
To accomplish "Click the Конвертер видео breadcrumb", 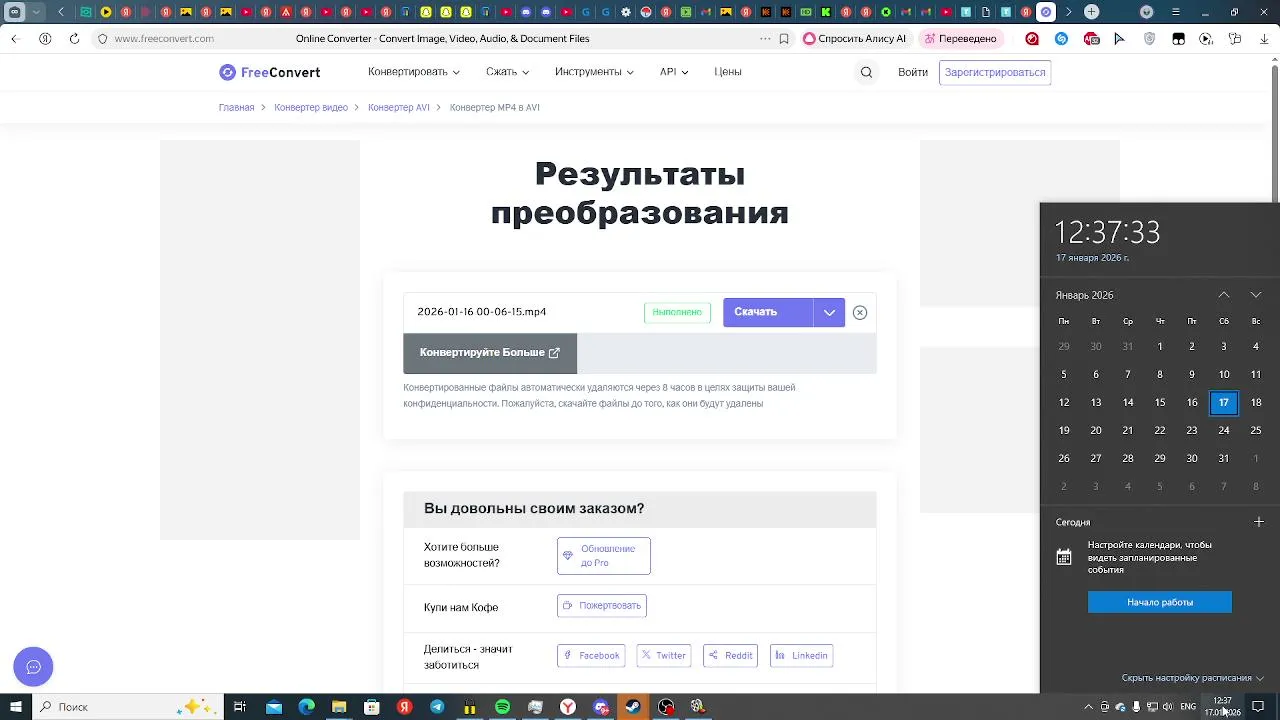I will (311, 107).
